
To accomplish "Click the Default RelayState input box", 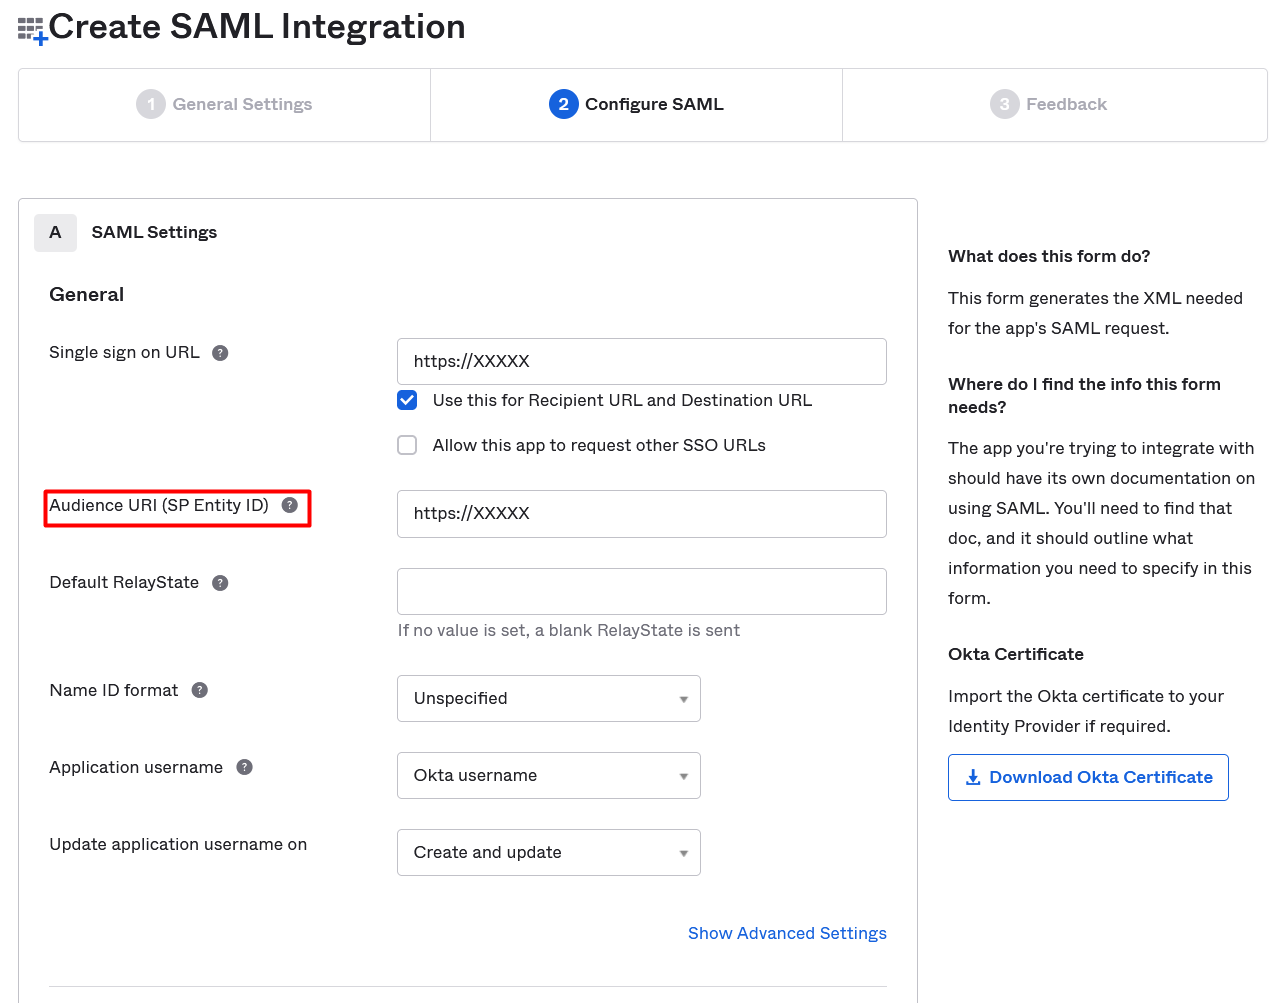I will click(641, 591).
